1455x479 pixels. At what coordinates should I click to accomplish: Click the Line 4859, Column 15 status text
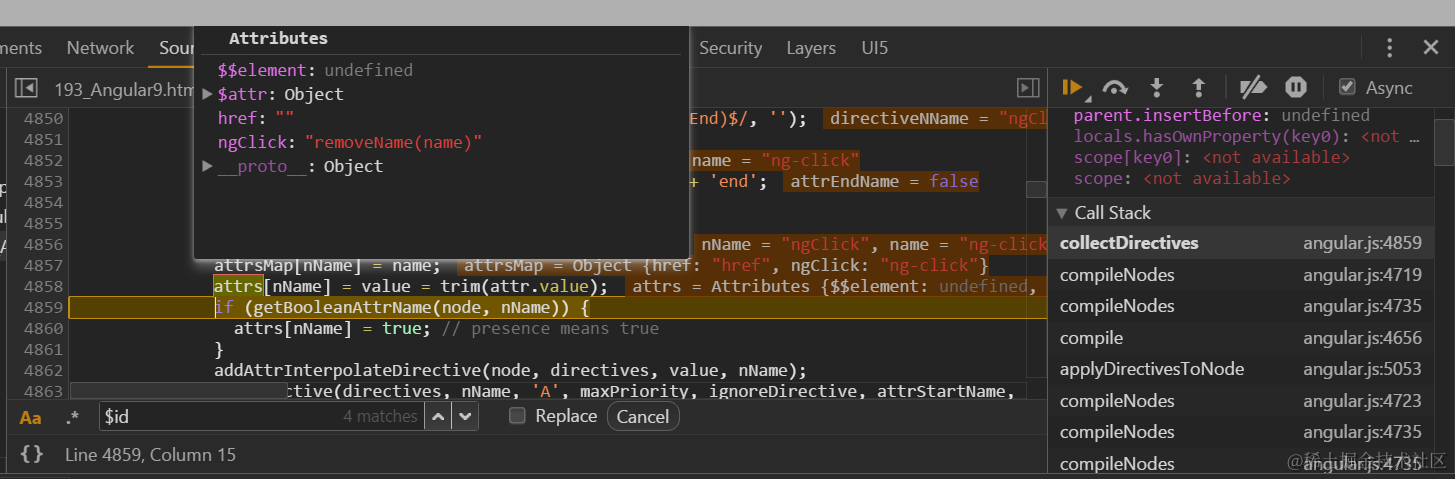(150, 455)
